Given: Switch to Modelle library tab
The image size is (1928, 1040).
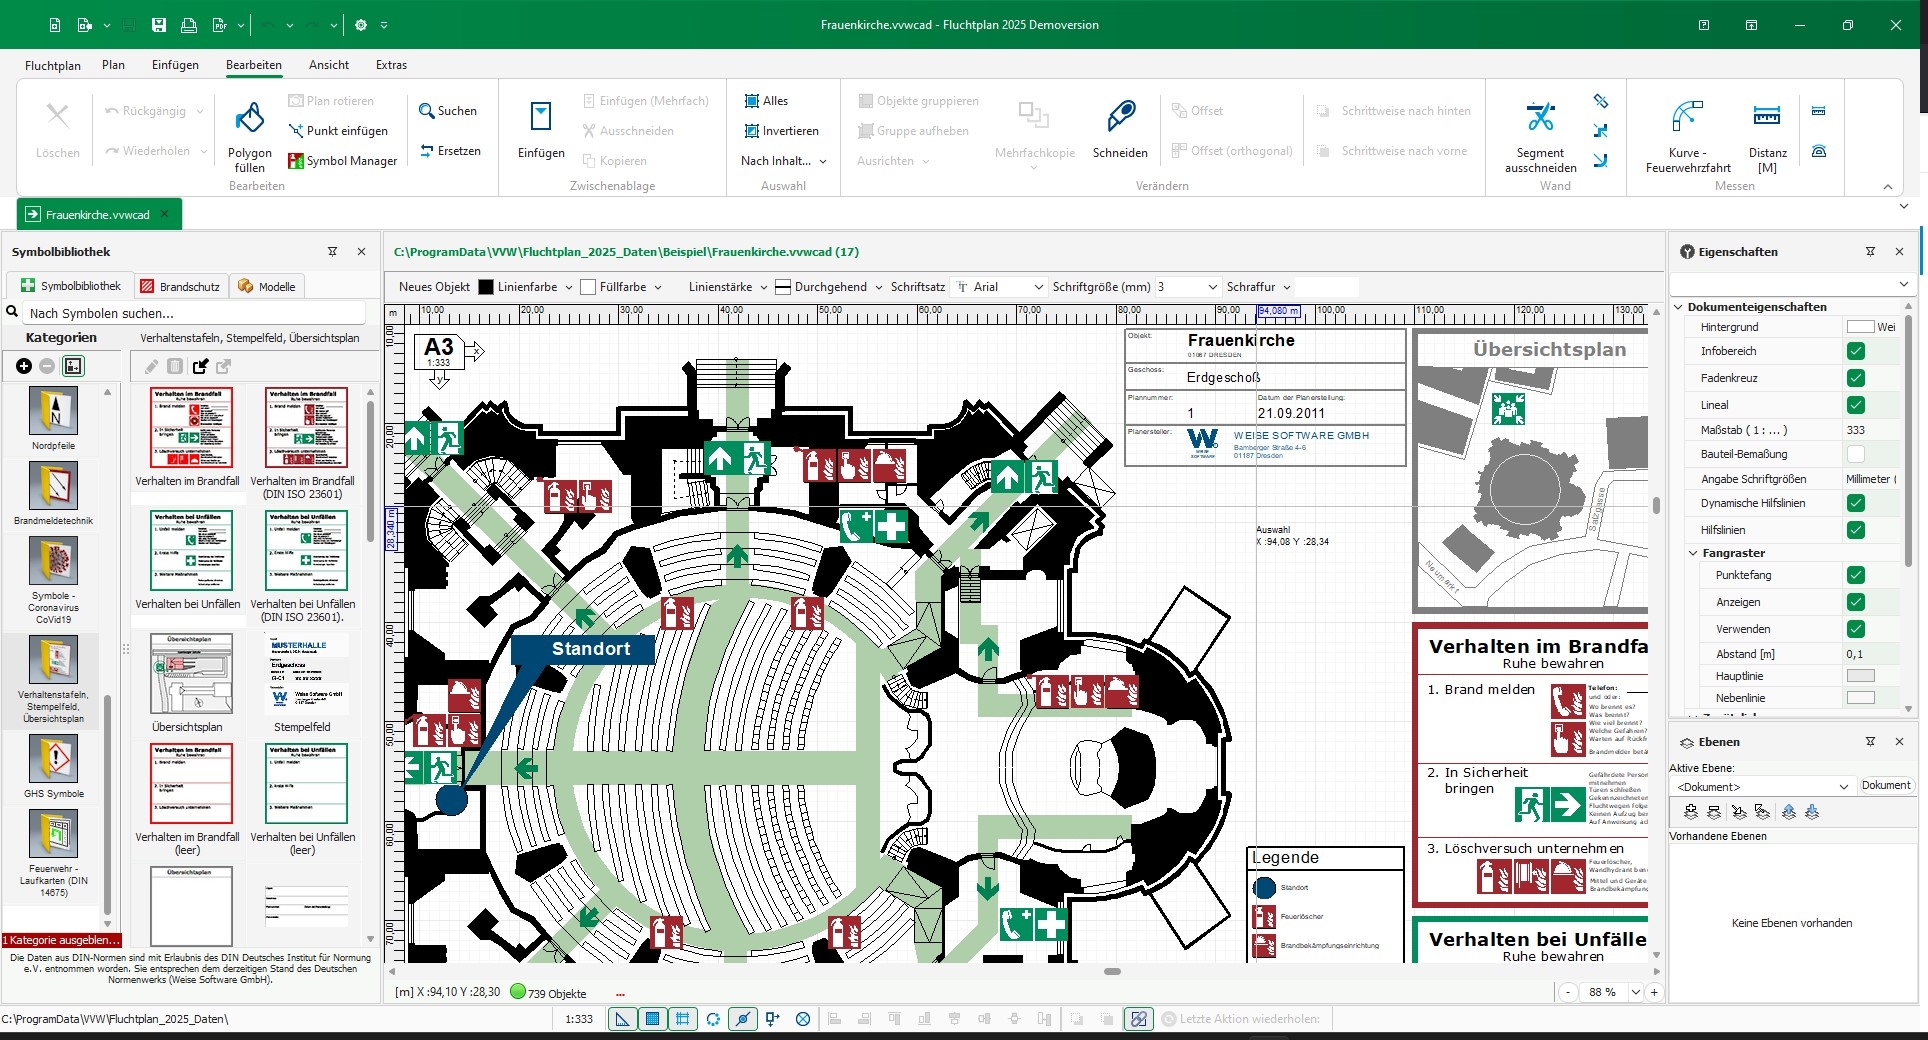Looking at the screenshot, I should [267, 286].
